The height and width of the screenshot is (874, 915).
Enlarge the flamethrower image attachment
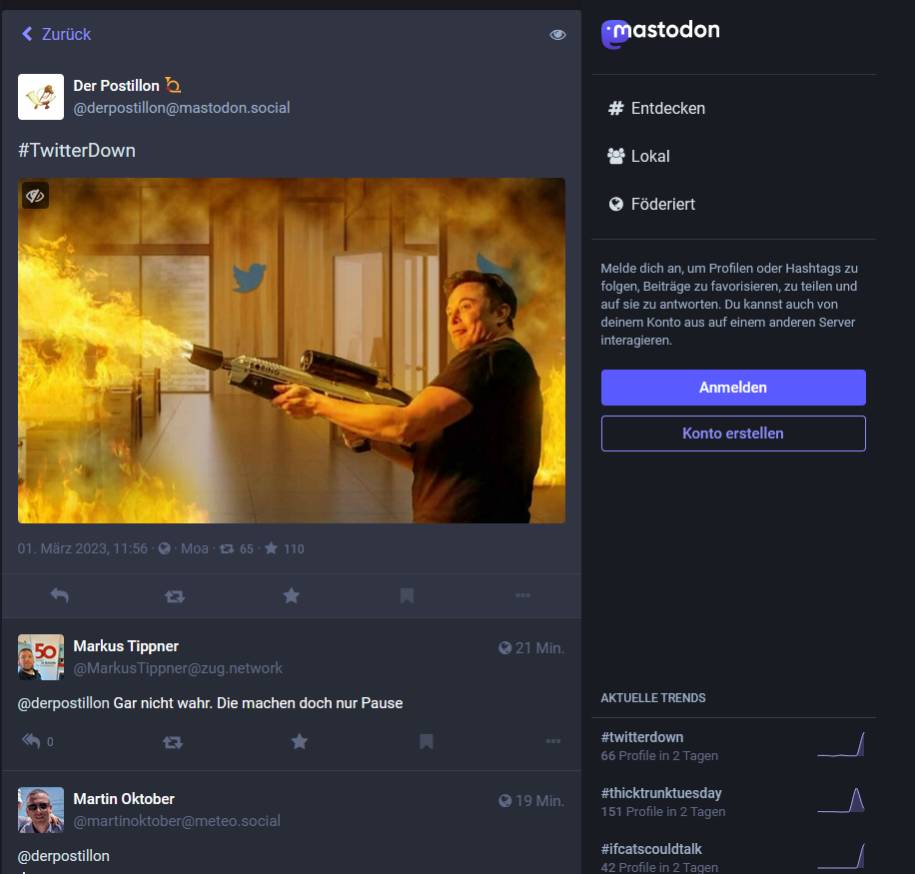(x=291, y=351)
